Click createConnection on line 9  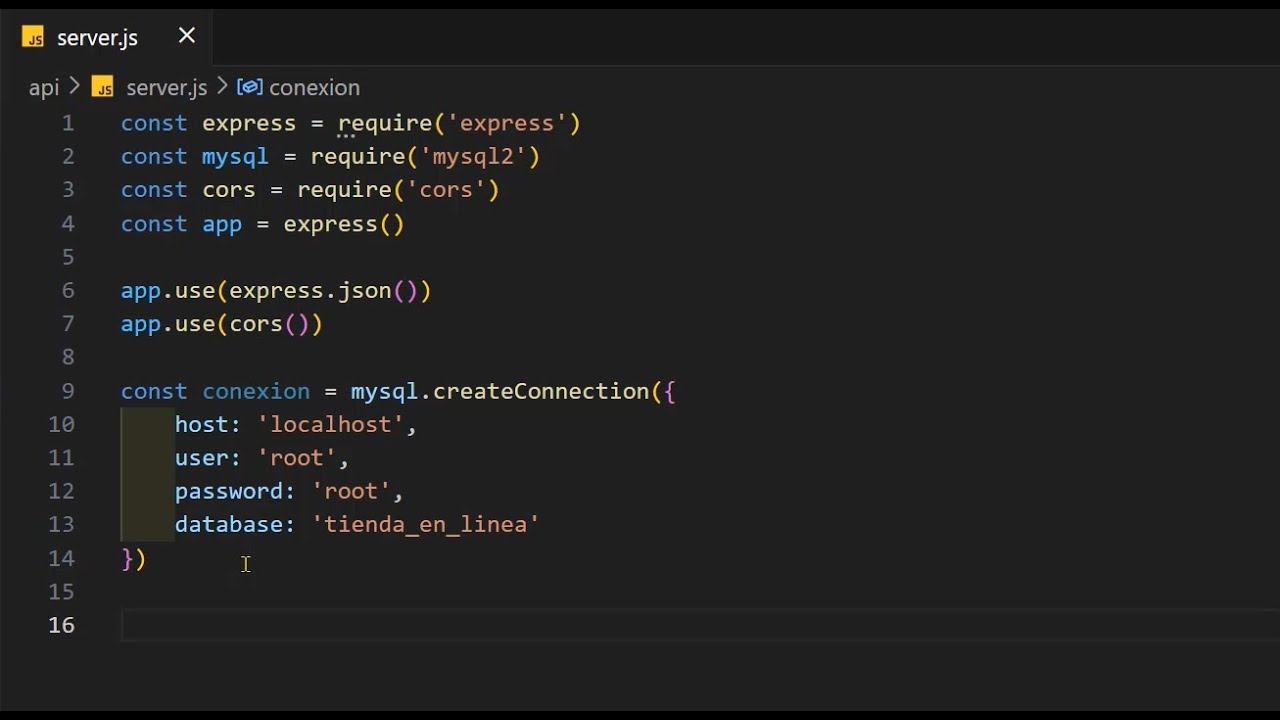tap(541, 391)
